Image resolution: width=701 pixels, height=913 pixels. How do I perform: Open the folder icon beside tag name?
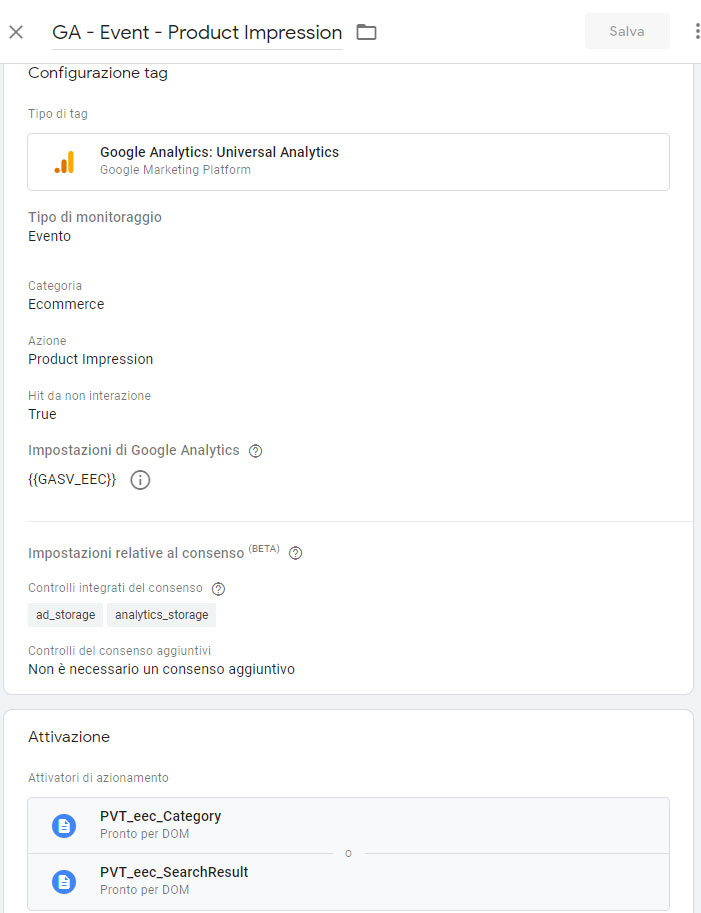click(366, 32)
